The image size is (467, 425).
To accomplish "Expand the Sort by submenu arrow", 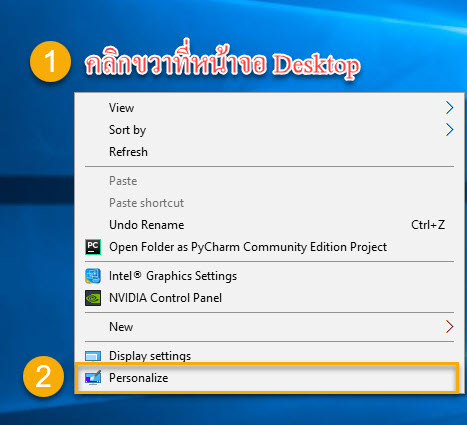I will [450, 130].
